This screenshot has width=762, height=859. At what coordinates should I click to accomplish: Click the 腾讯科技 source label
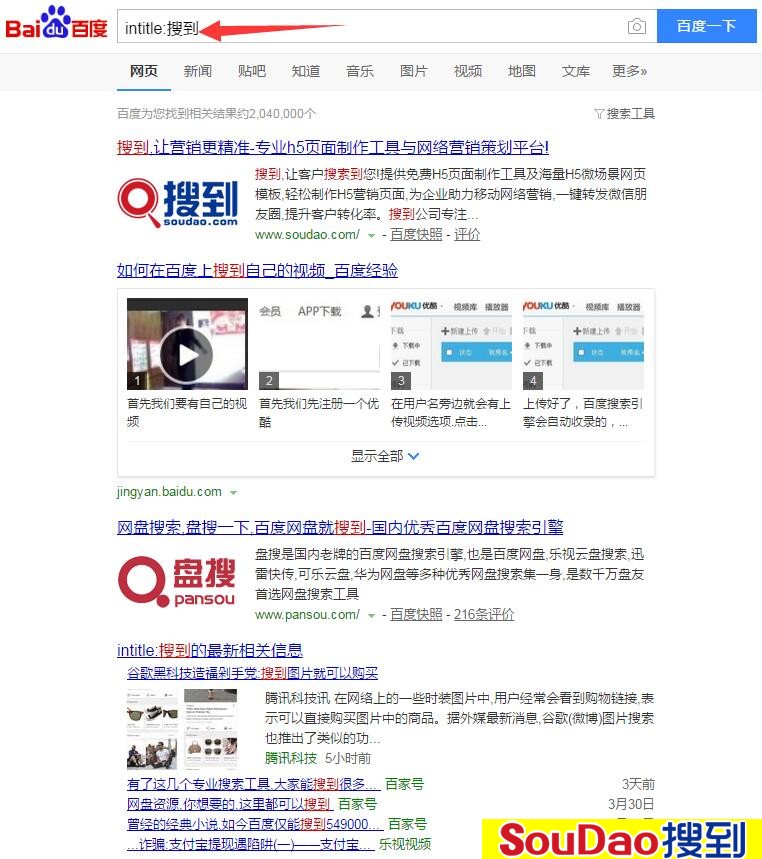tap(291, 758)
